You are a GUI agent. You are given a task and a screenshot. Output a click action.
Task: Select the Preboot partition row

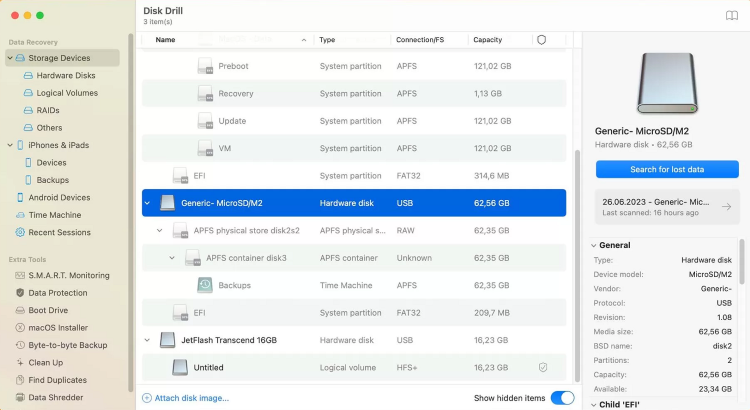tap(354, 66)
